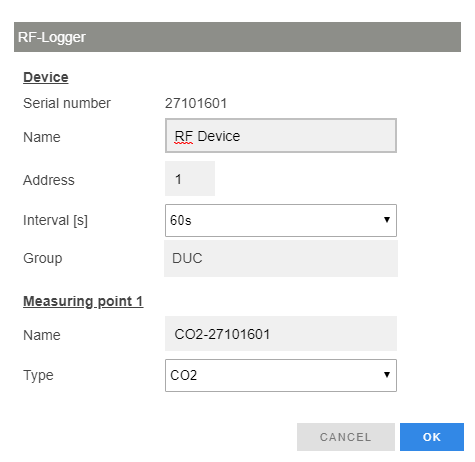The height and width of the screenshot is (462, 475).
Task: Select the Address field with value 1
Action: pyautogui.click(x=190, y=179)
